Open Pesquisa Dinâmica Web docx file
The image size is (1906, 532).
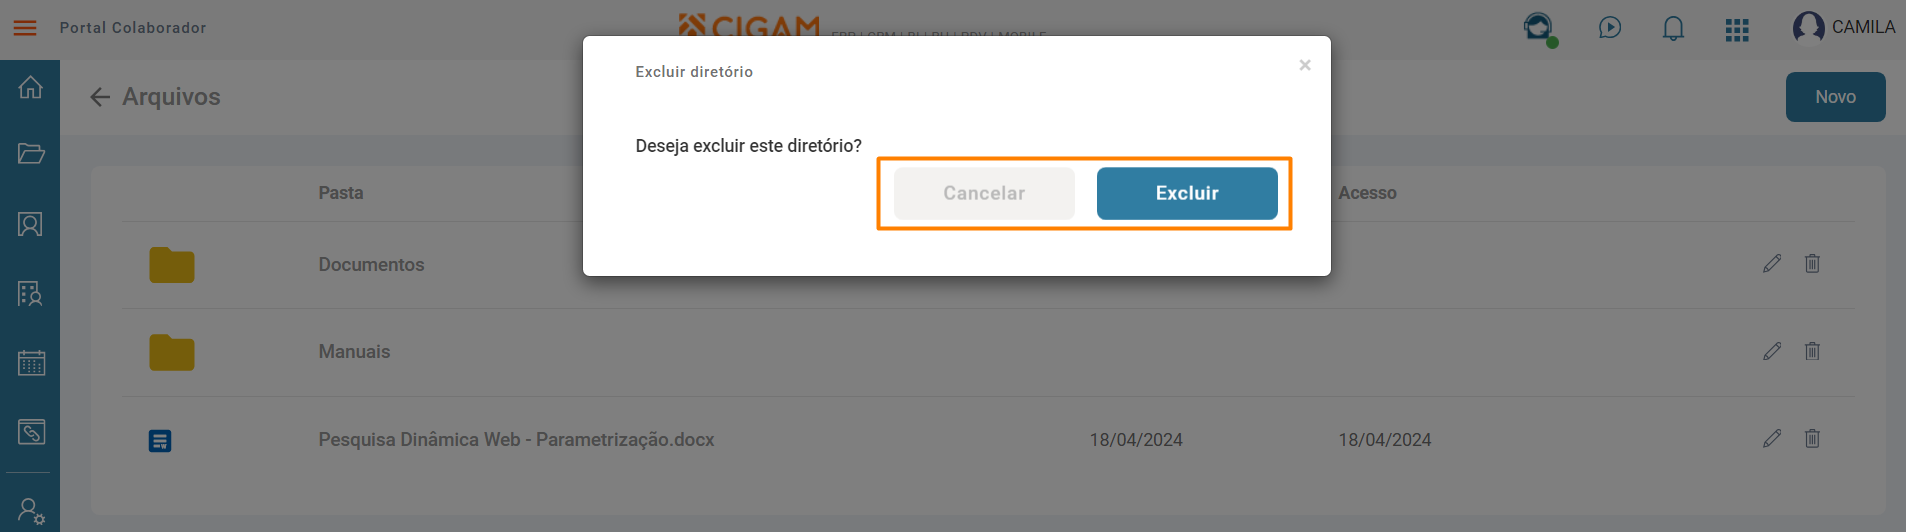(516, 440)
